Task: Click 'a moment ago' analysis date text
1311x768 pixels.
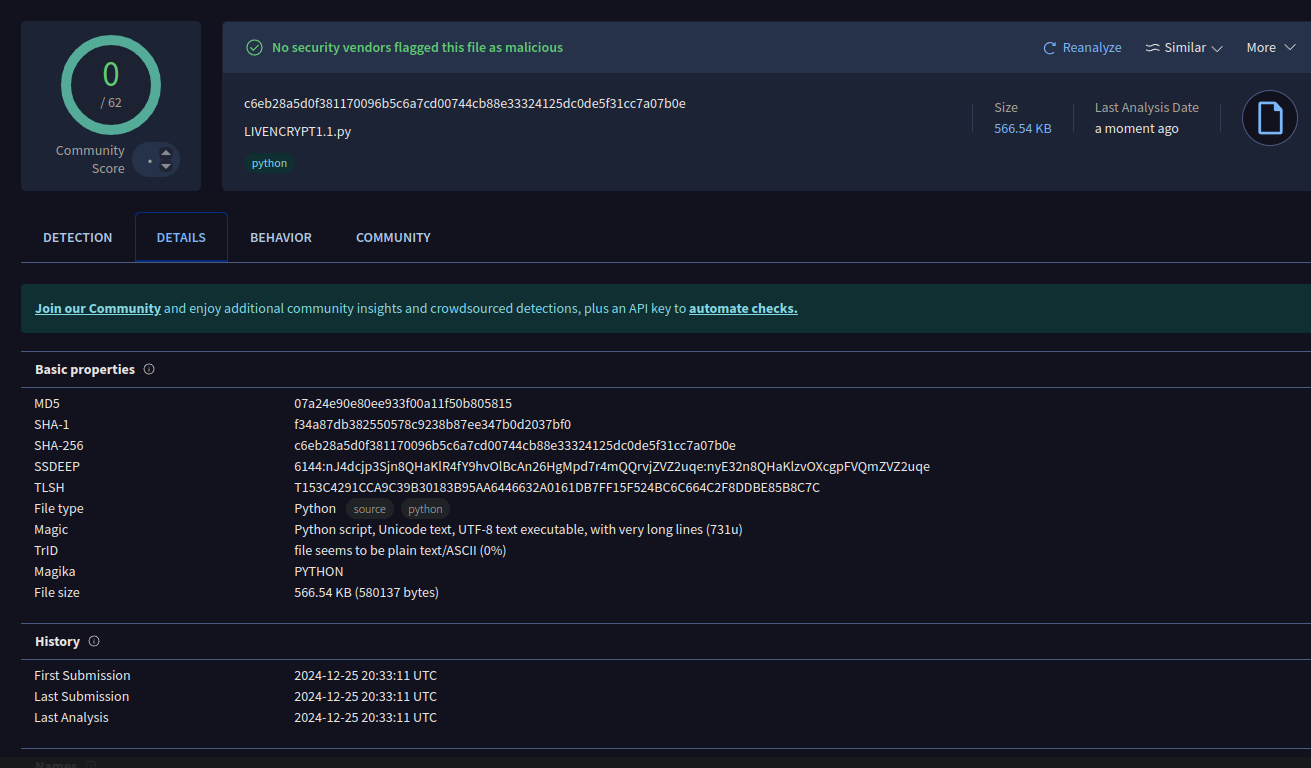Action: 1137,128
